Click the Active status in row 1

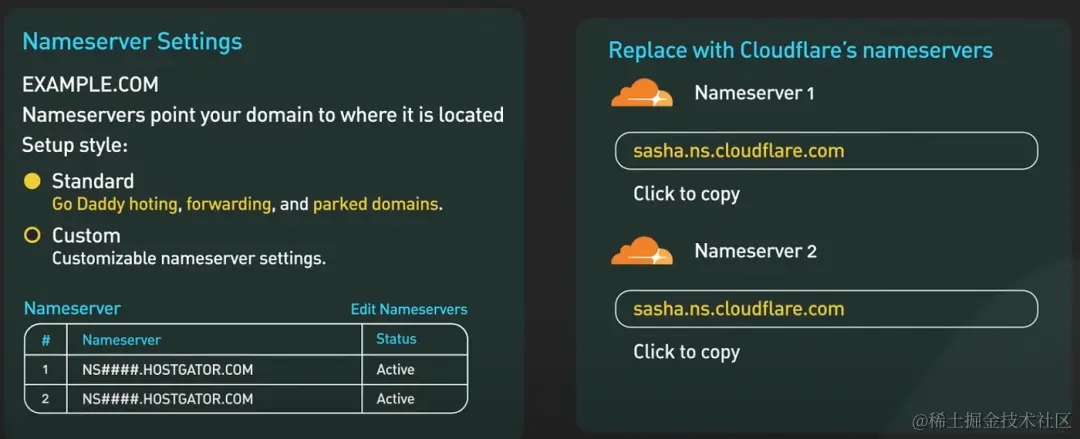[395, 370]
